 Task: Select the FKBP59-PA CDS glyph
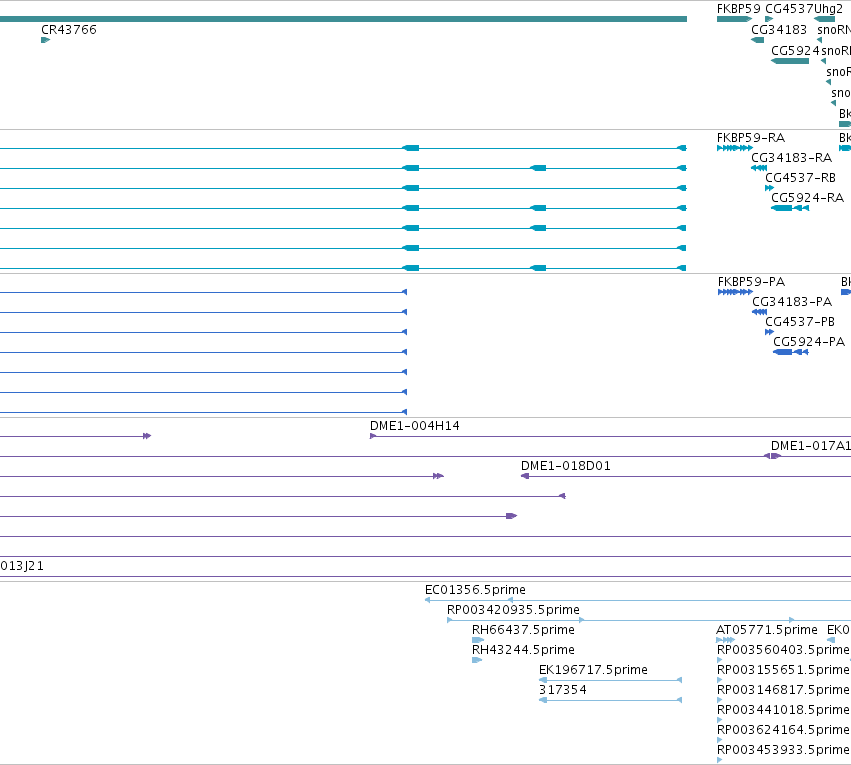[x=735, y=292]
